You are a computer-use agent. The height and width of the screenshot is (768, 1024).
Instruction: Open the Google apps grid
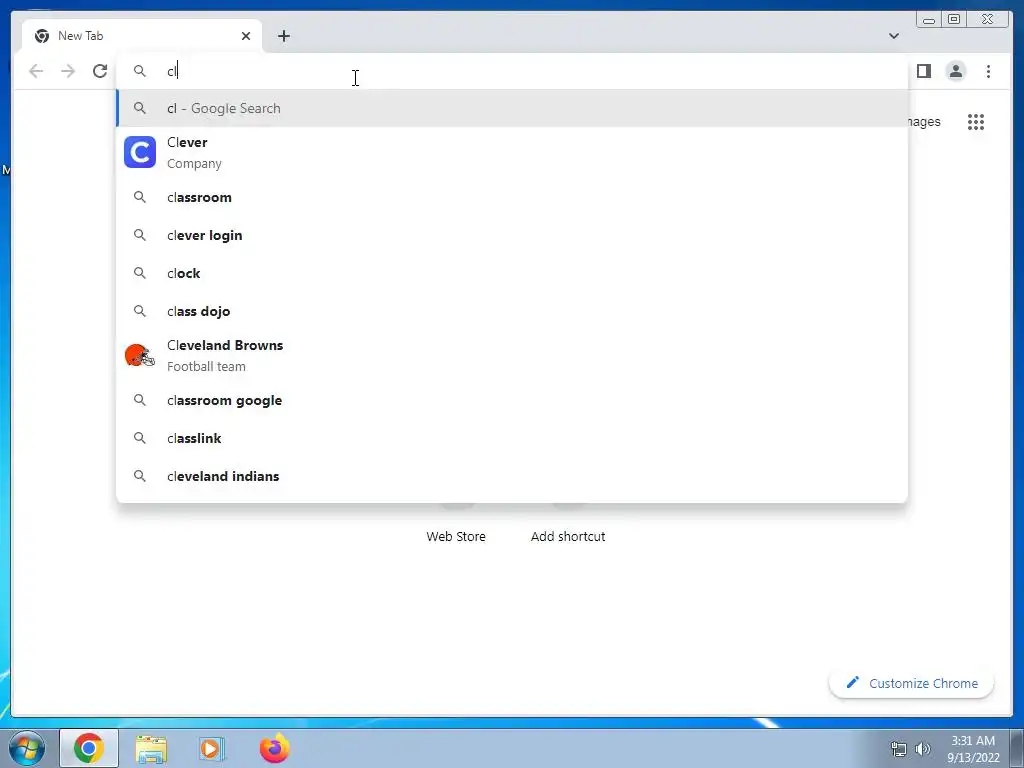tap(976, 122)
